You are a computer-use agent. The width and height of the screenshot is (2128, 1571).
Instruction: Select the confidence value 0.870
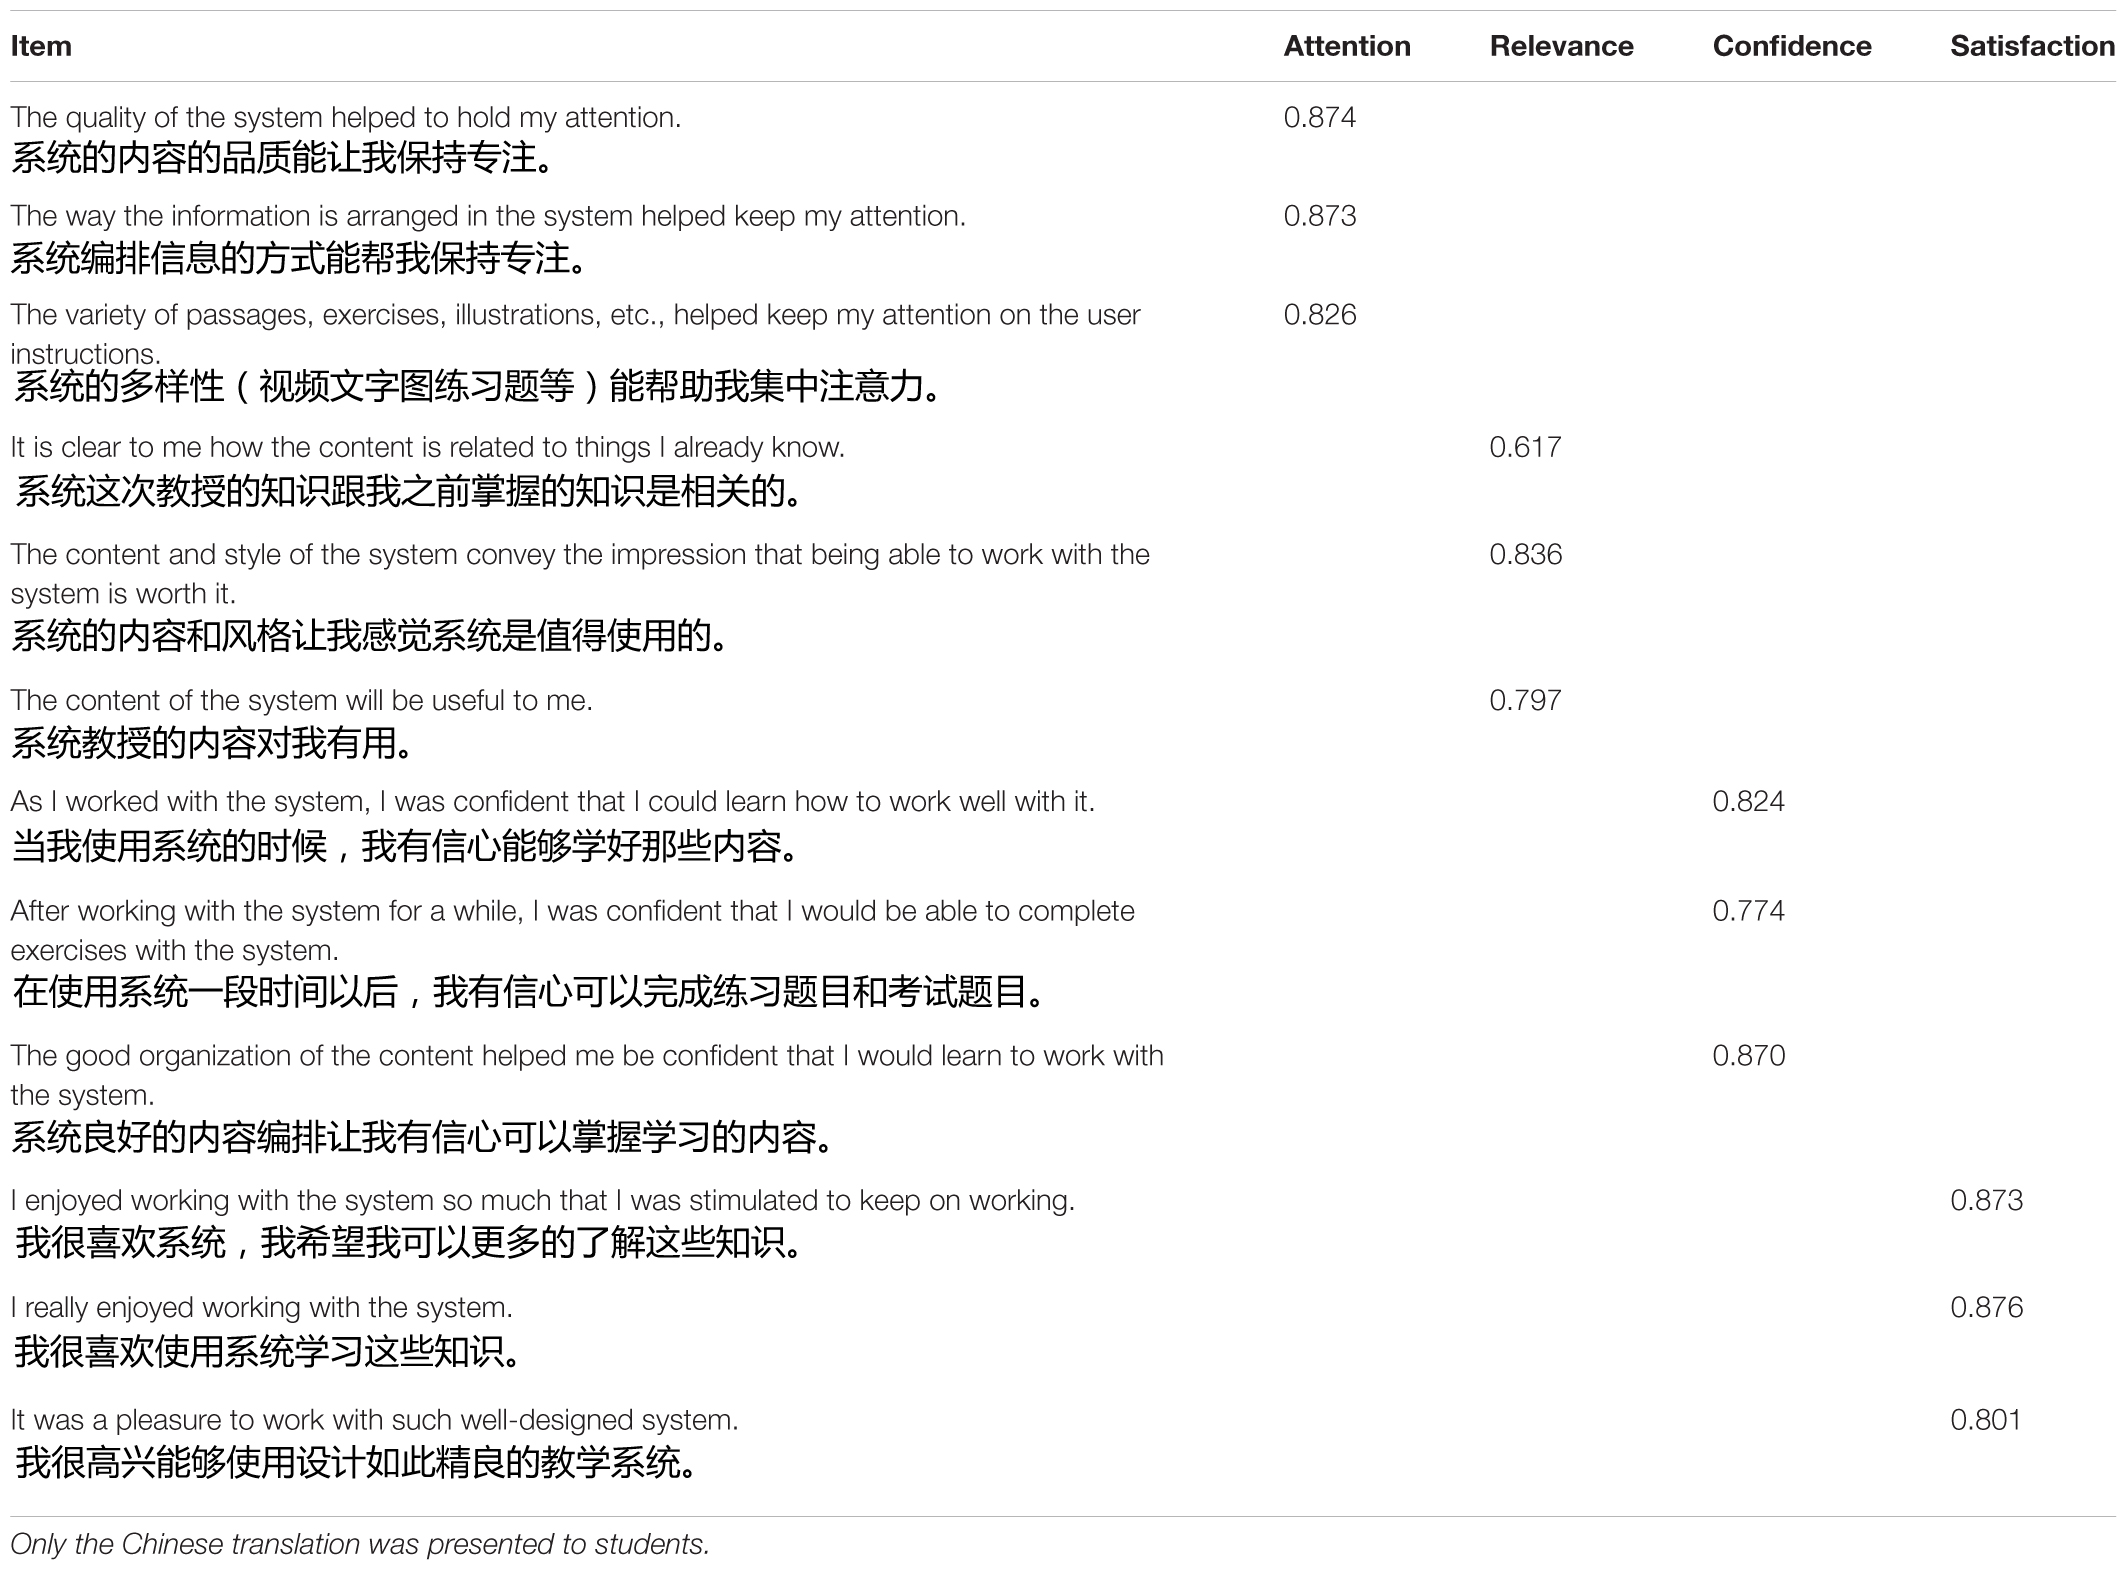1748,1056
